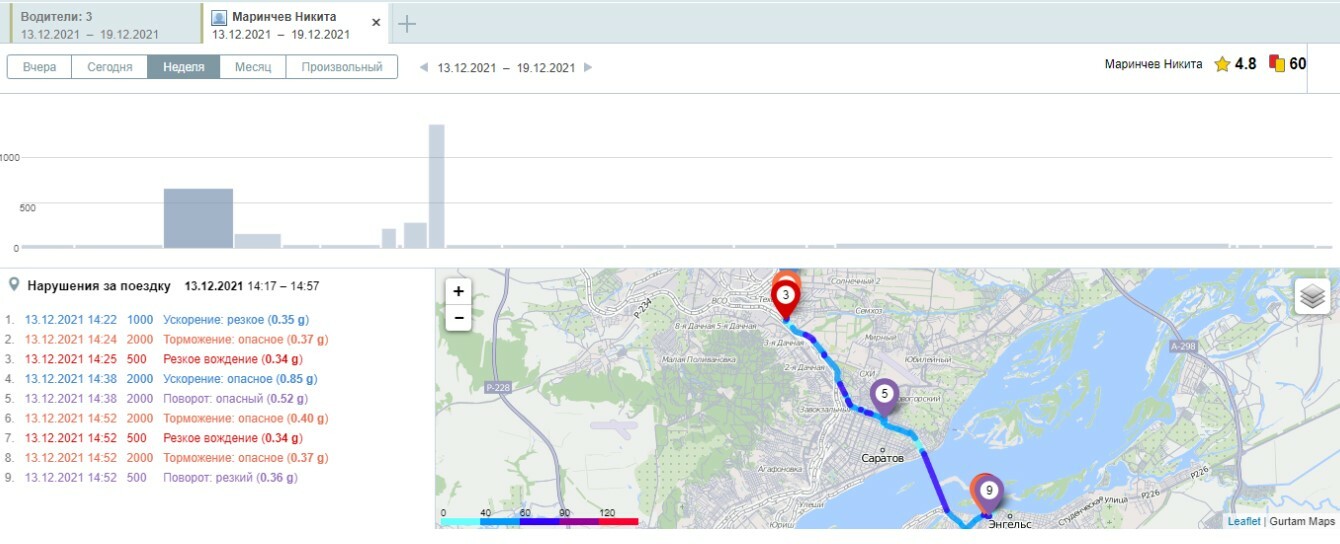Screen dimensions: 1340x544
Task: Click map marker number 9
Action: [988, 491]
